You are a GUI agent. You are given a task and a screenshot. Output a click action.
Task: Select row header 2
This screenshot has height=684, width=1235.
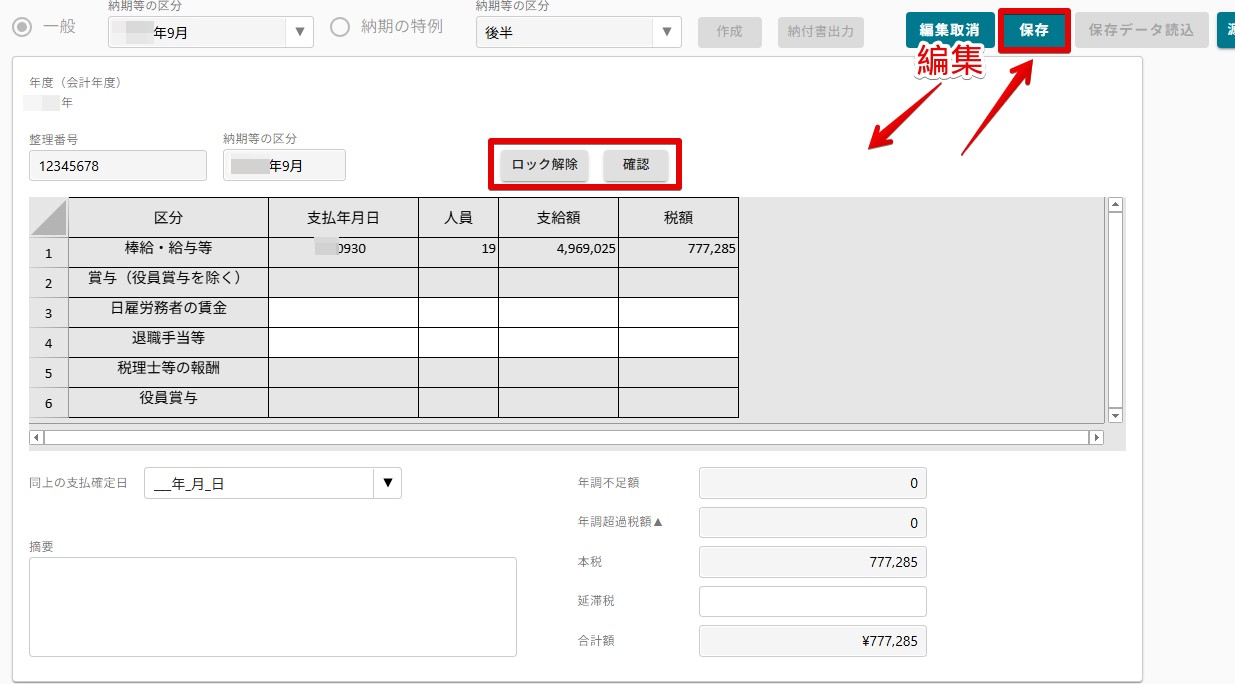[49, 282]
